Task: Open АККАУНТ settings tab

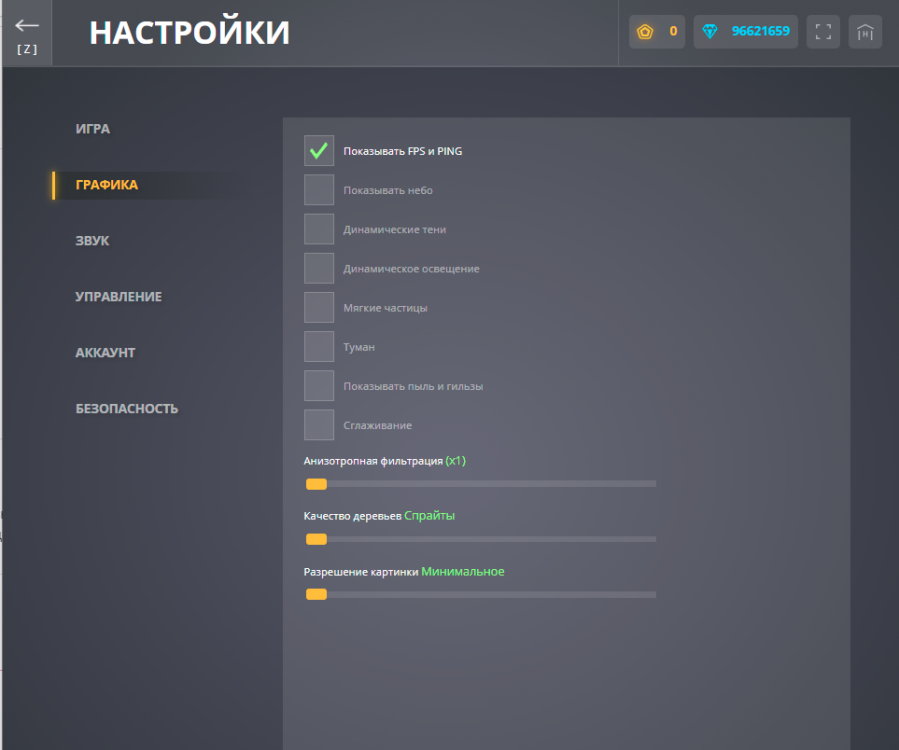Action: point(105,353)
